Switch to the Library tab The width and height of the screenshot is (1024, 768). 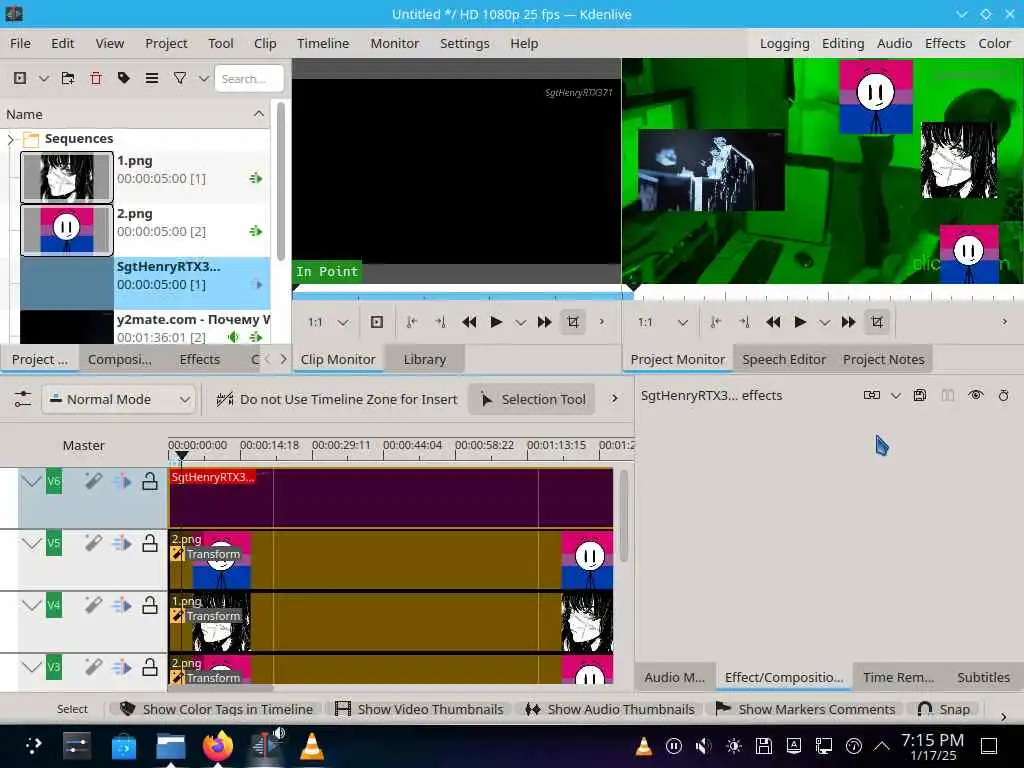[424, 359]
